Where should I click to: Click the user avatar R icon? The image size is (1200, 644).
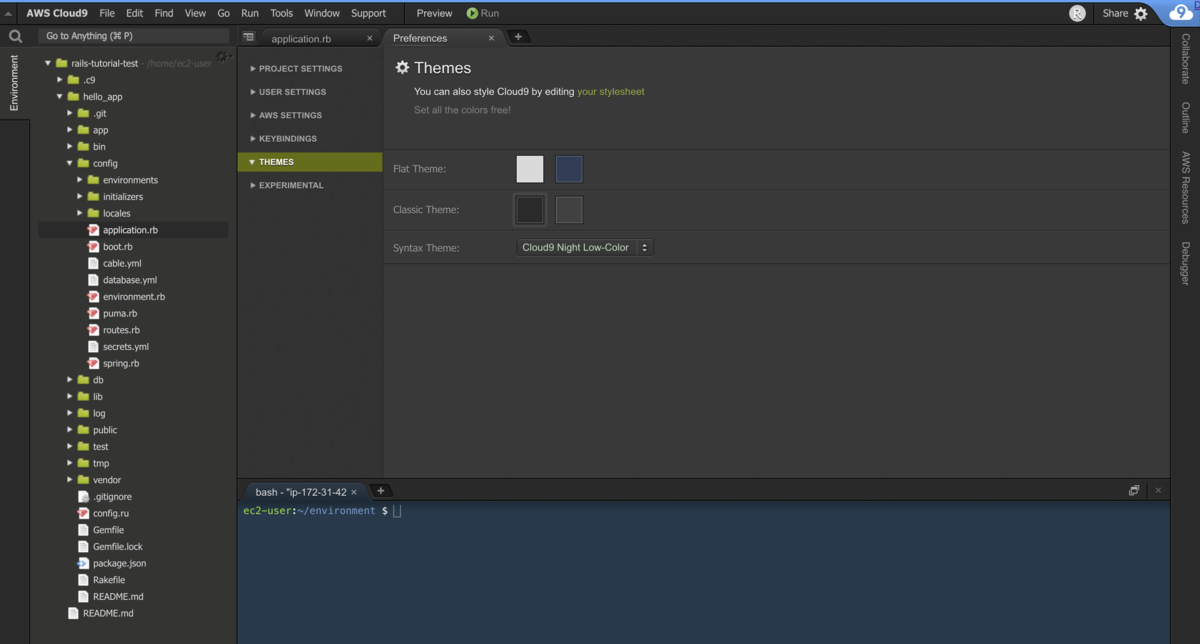coord(1077,13)
